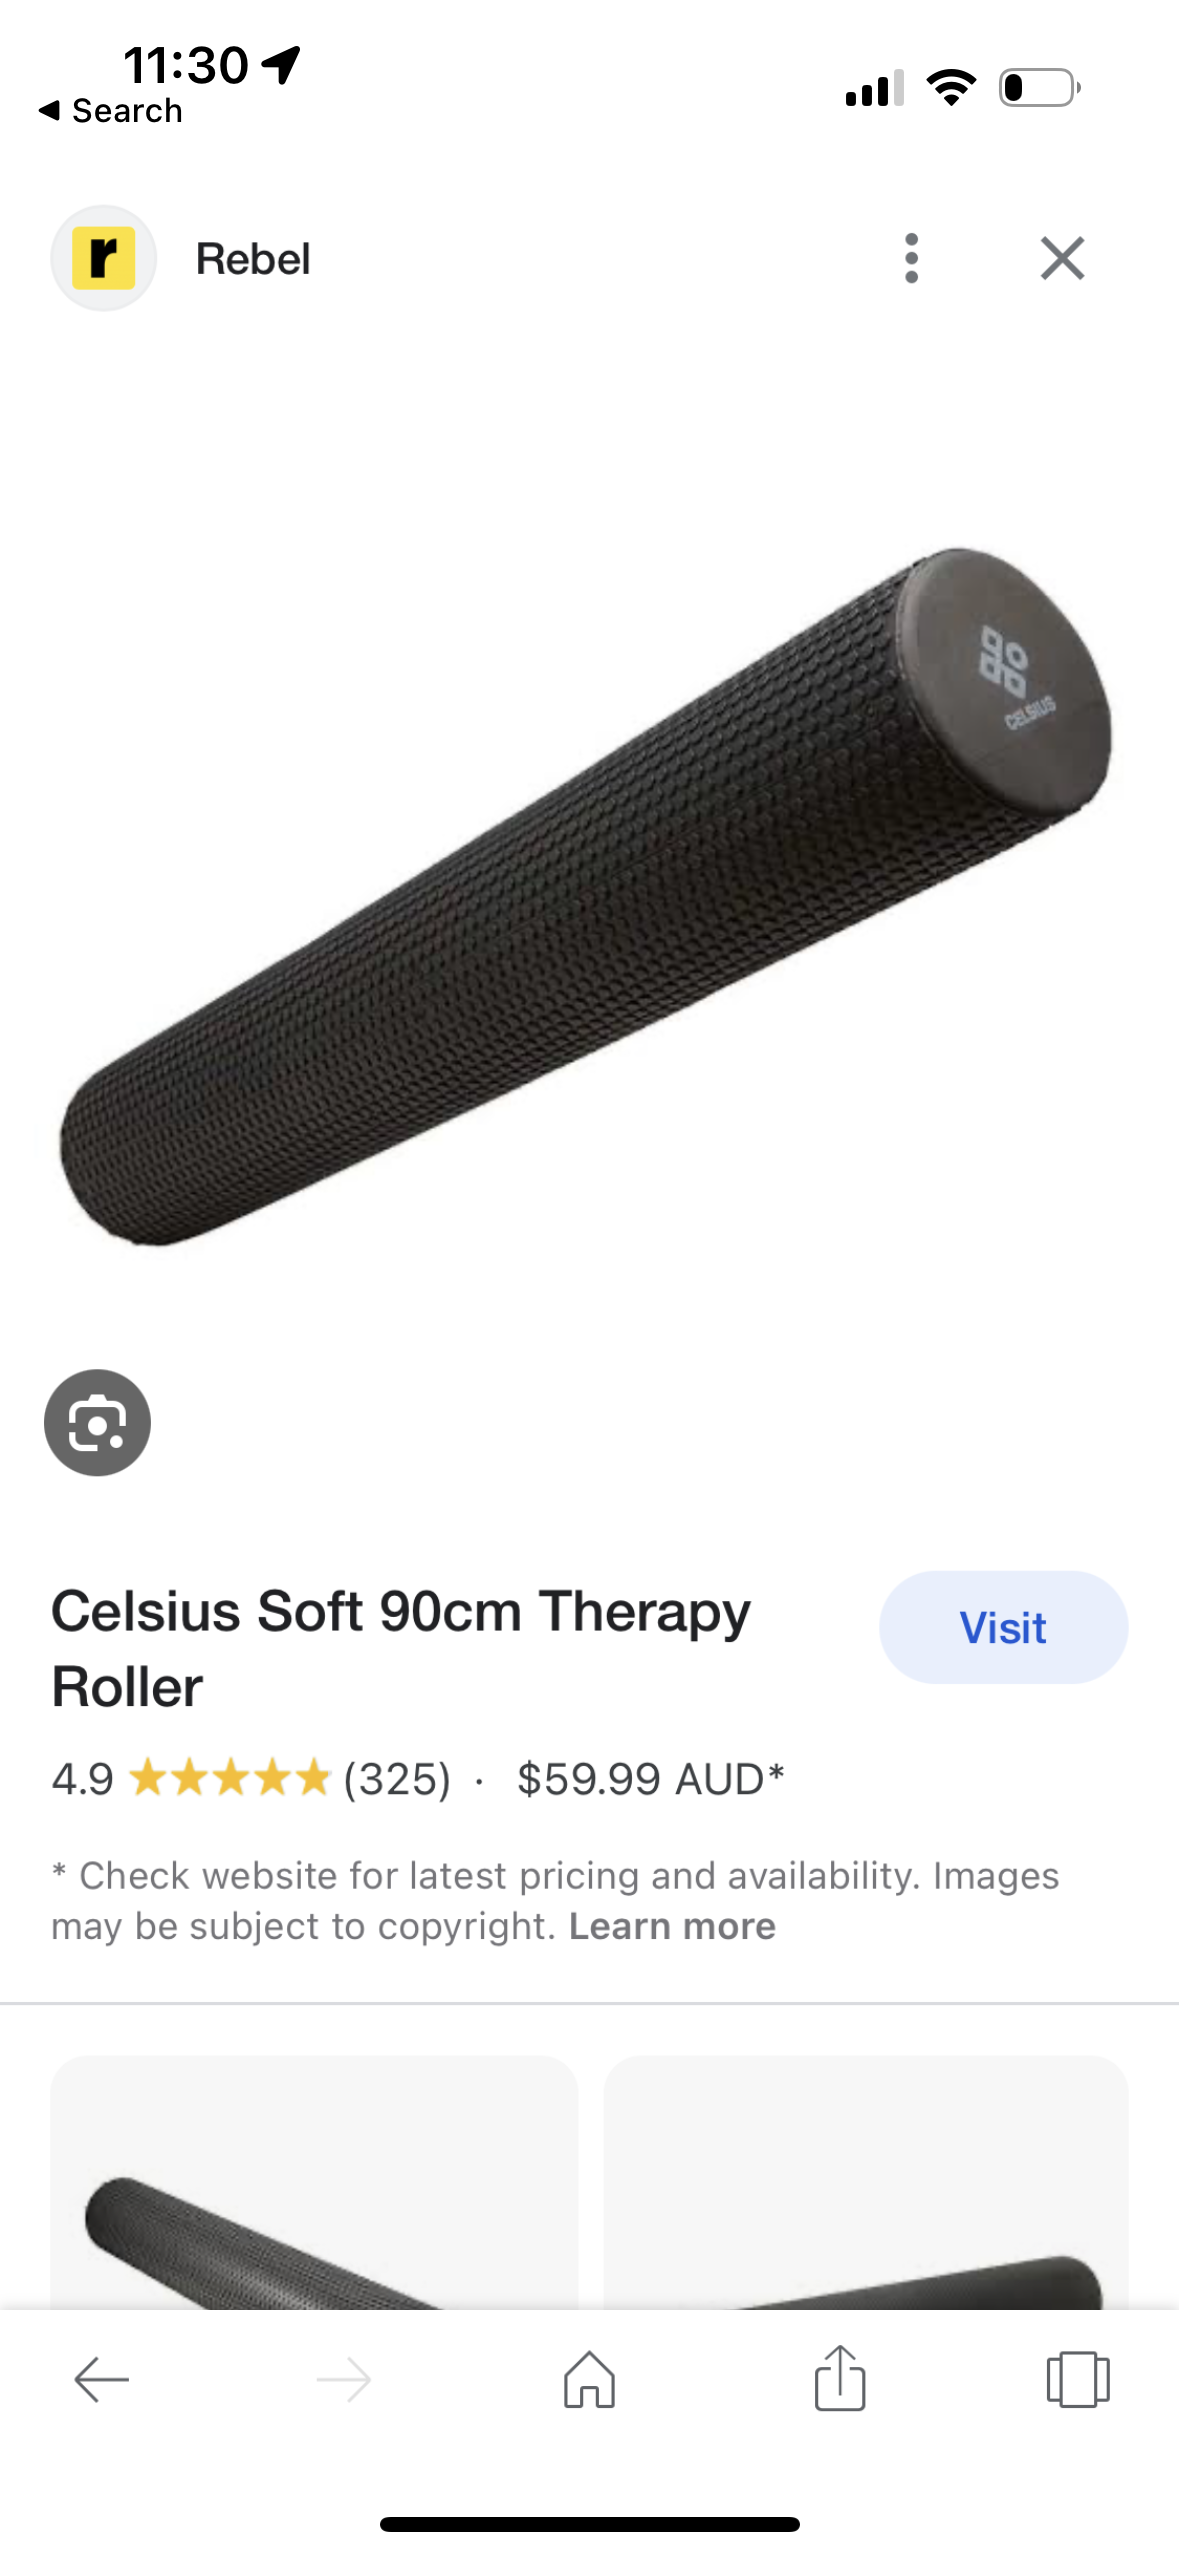The width and height of the screenshot is (1179, 2556).
Task: Close the Rebel image preview panel
Action: [1062, 258]
